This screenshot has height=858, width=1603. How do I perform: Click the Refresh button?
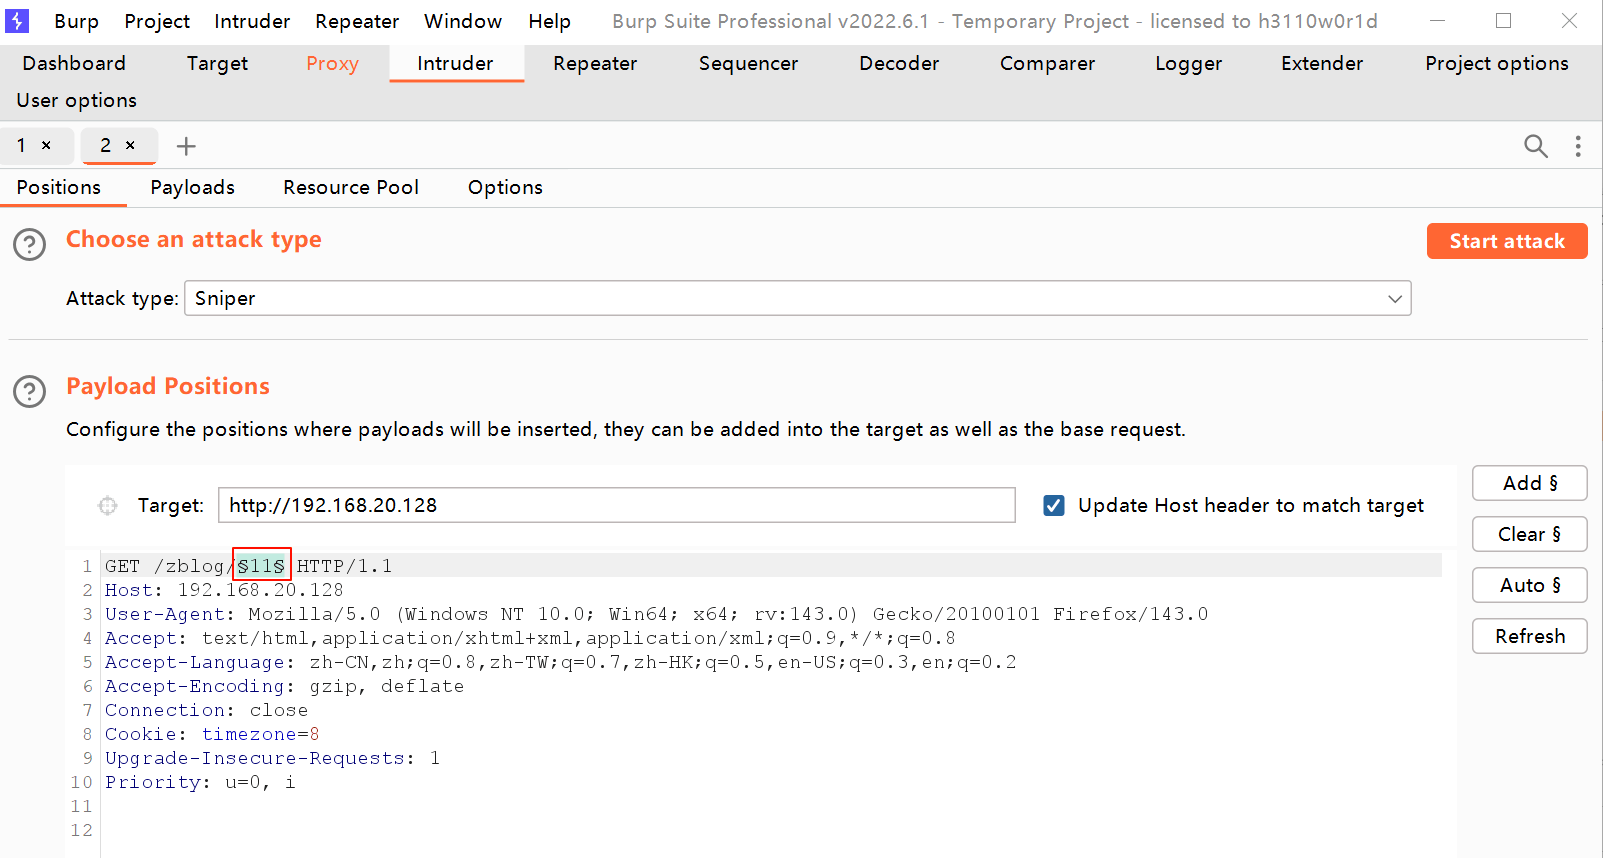(x=1530, y=636)
